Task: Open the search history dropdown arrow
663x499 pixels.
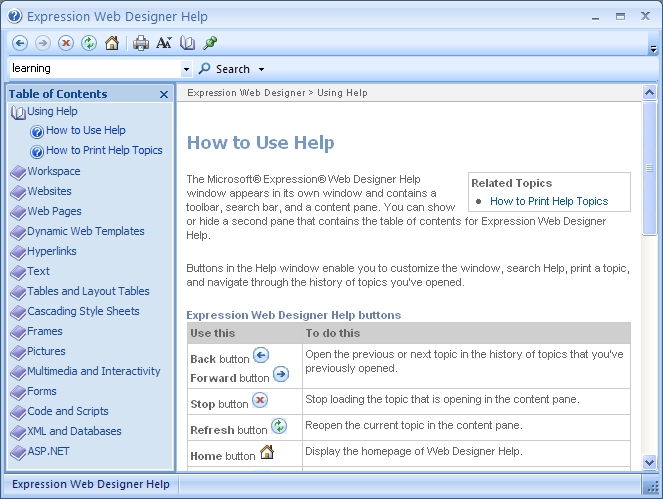Action: [186, 69]
